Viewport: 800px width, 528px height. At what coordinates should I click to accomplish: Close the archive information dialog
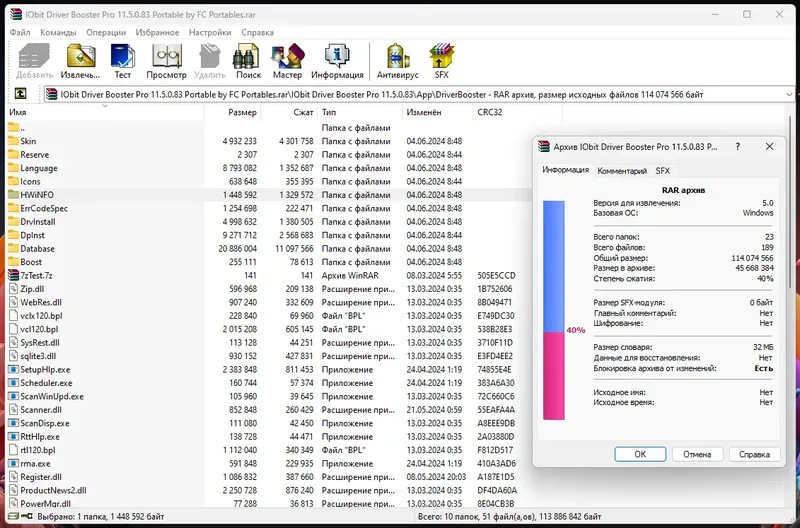[x=769, y=146]
